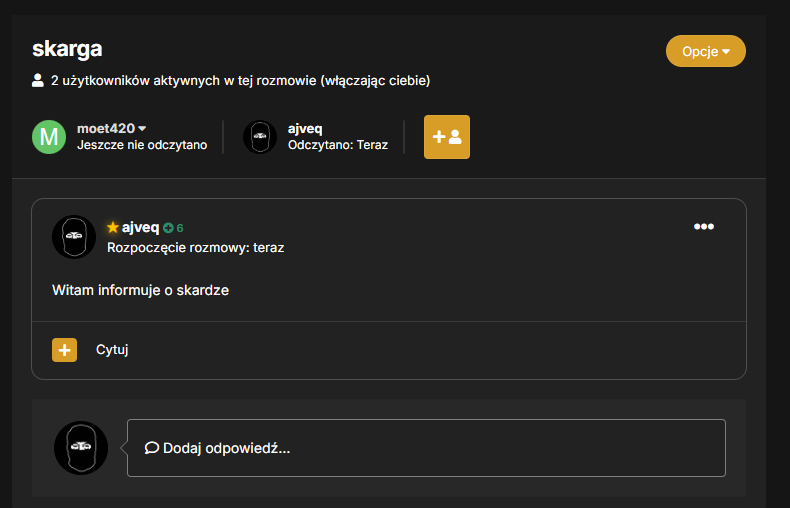Click the green reputation badge showing 6
The image size is (790, 508).
tap(173, 228)
